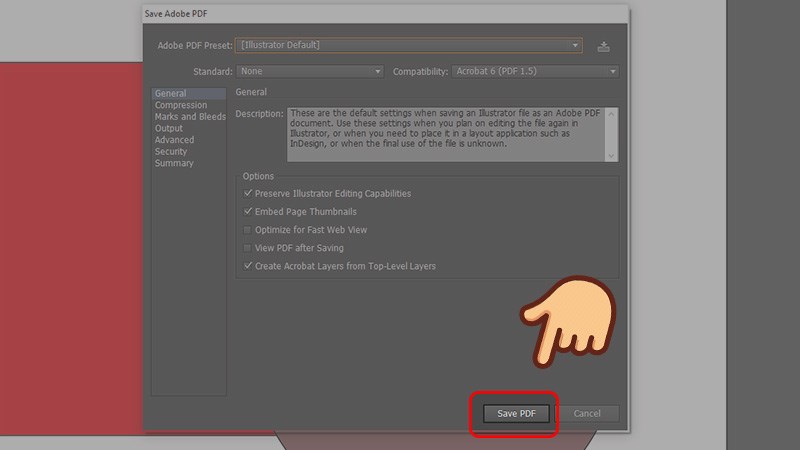This screenshot has width=800, height=450.
Task: Toggle Embed Page Thumbnails checkbox
Action: pyautogui.click(x=248, y=211)
